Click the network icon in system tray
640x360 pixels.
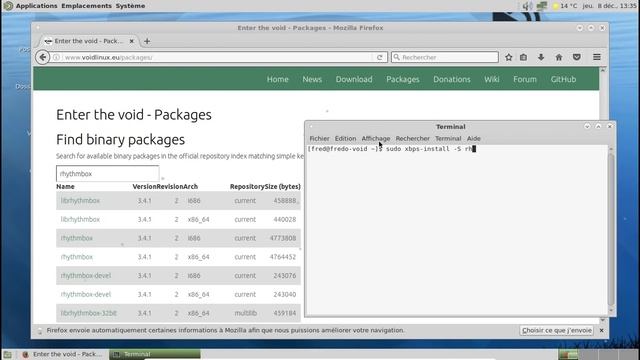coord(542,6)
